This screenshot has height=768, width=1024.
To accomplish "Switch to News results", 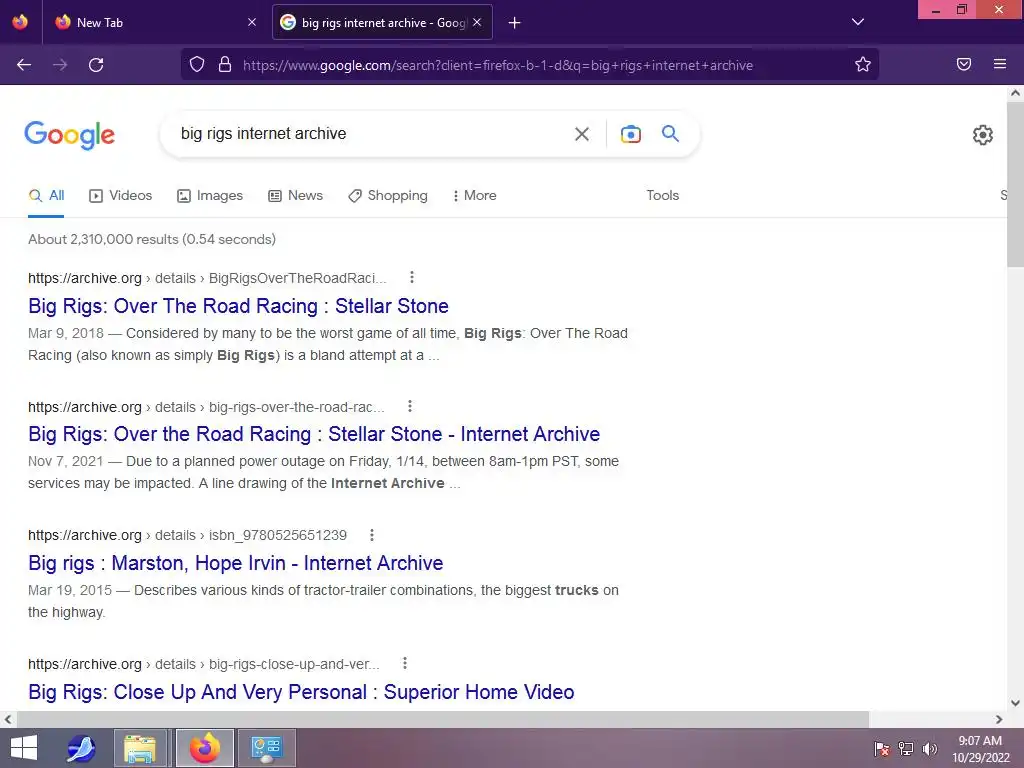I will [x=296, y=195].
